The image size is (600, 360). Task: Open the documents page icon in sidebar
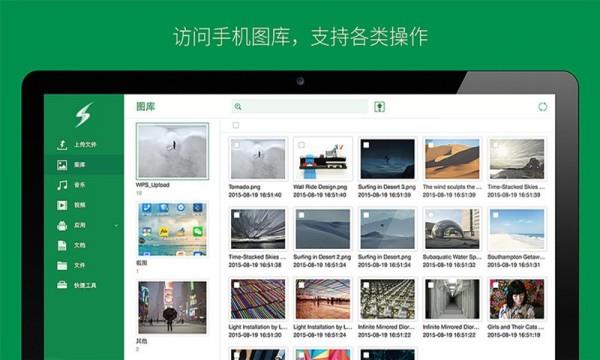pyautogui.click(x=62, y=245)
